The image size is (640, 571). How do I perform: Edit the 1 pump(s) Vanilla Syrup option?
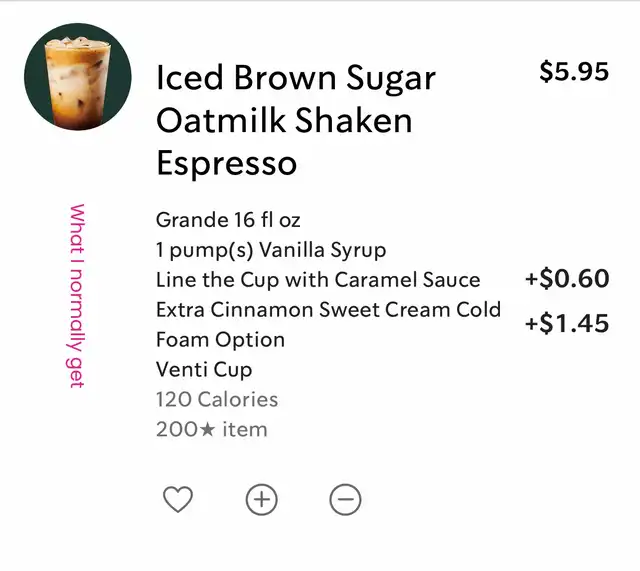coord(270,249)
